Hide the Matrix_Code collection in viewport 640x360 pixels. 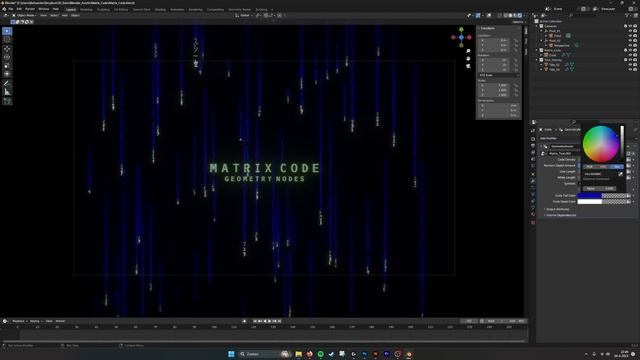point(630,50)
